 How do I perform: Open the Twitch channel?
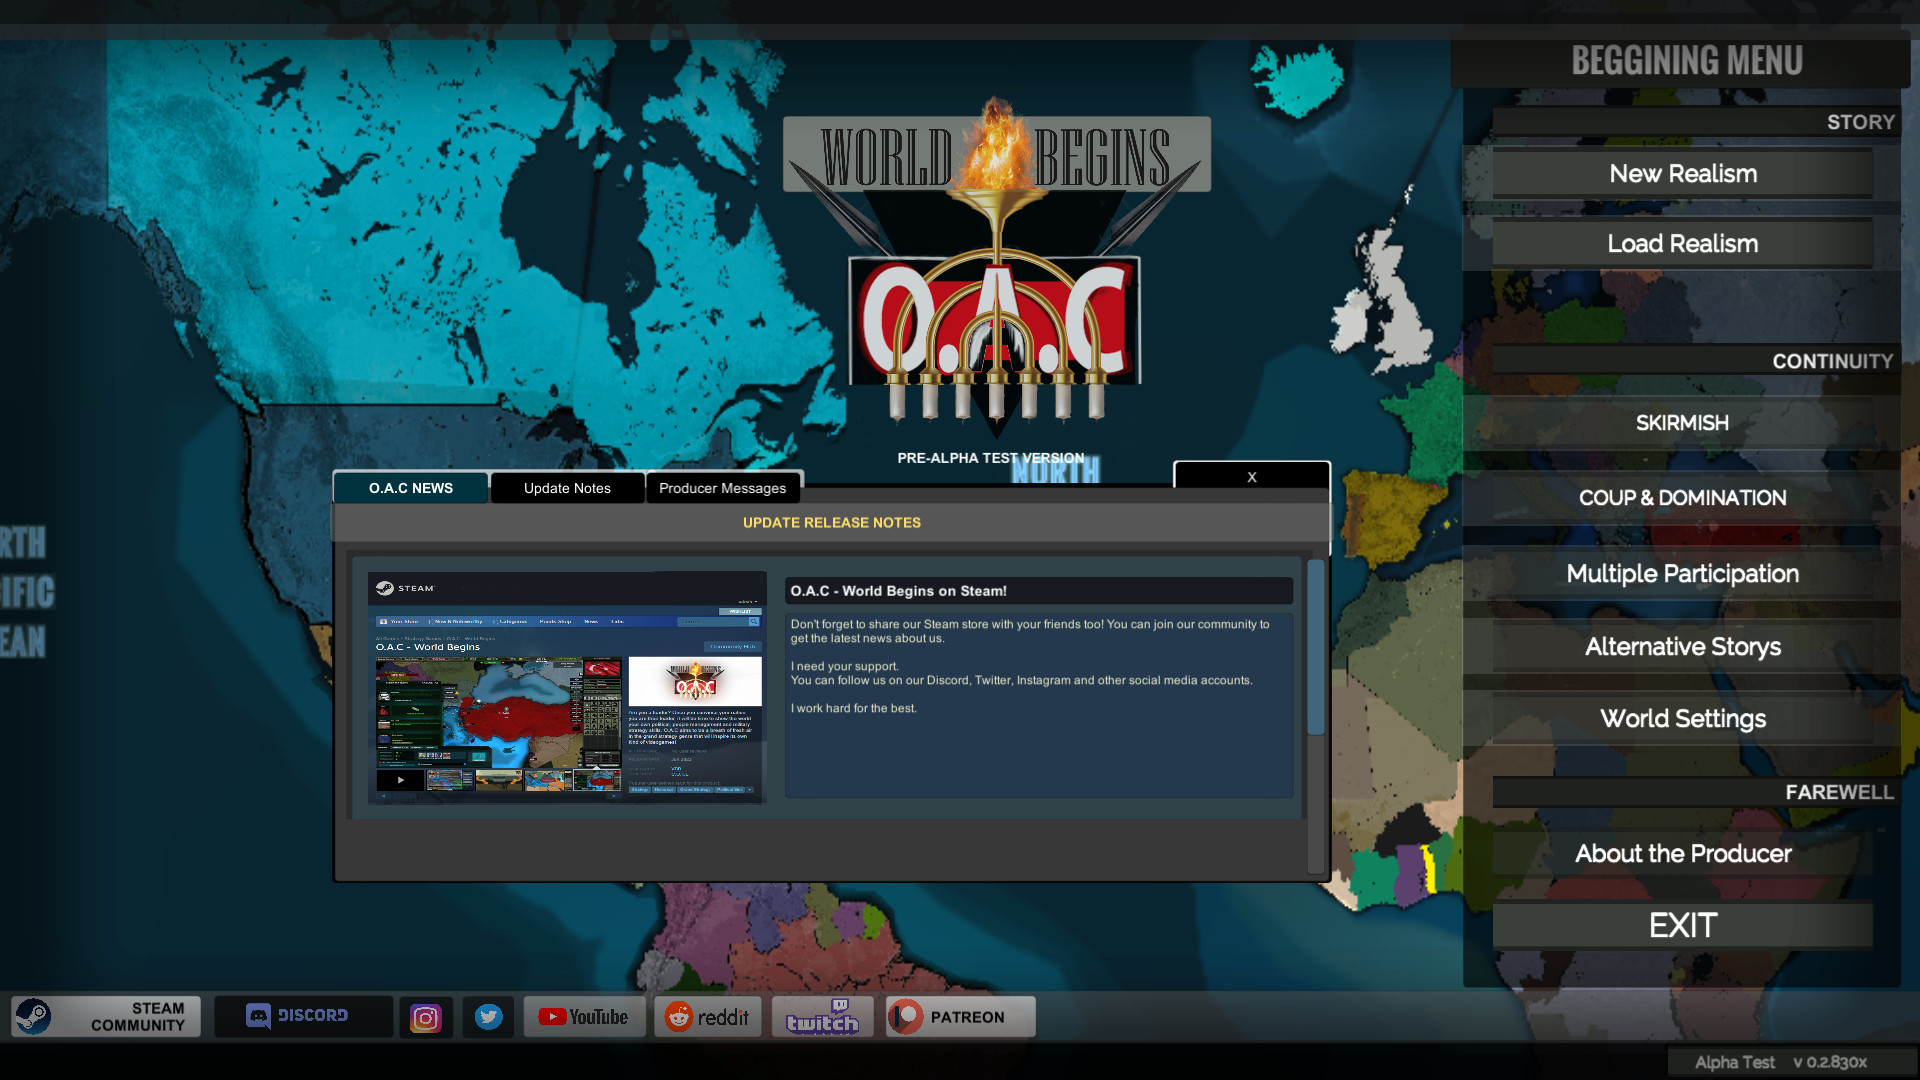point(822,1016)
